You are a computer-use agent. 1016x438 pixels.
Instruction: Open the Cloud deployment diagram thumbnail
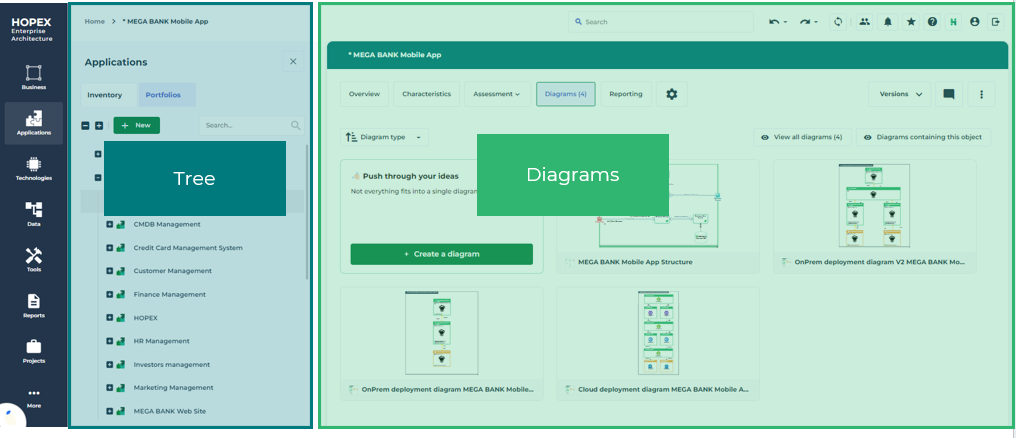657,333
